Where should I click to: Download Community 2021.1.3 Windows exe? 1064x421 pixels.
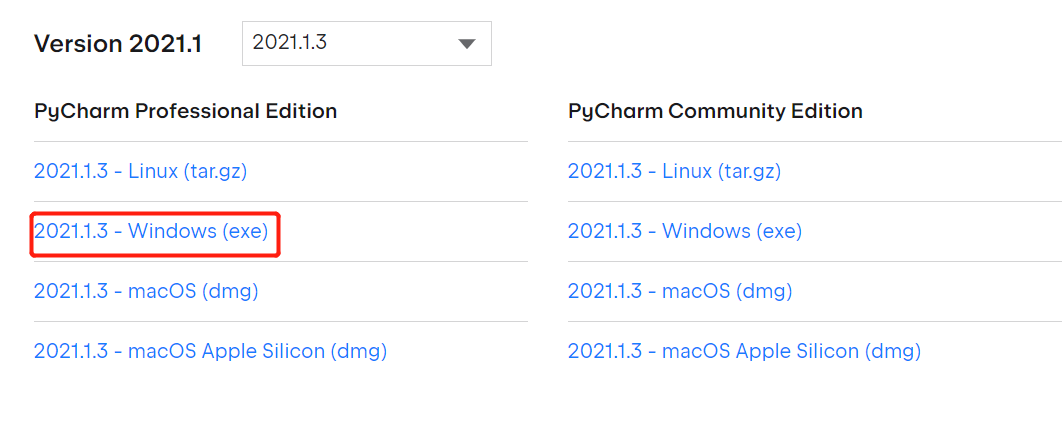[x=685, y=231]
